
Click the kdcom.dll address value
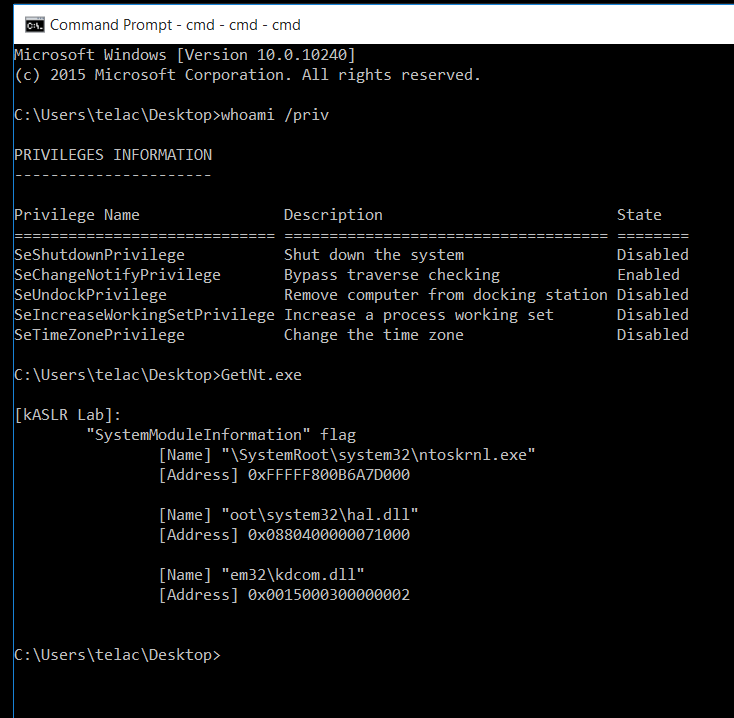(329, 595)
